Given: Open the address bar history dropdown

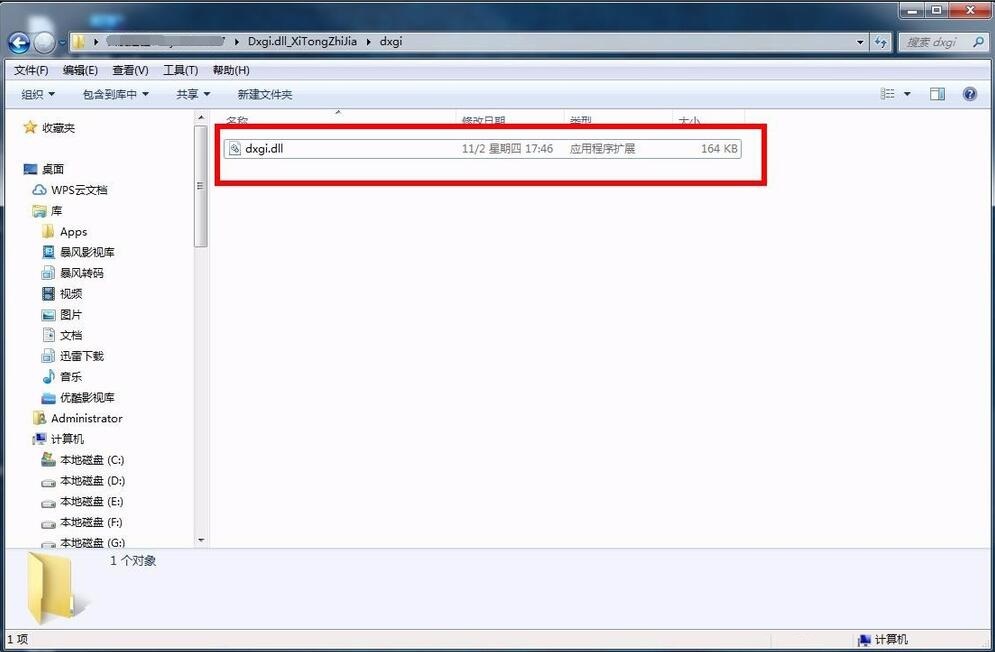Looking at the screenshot, I should pos(860,42).
